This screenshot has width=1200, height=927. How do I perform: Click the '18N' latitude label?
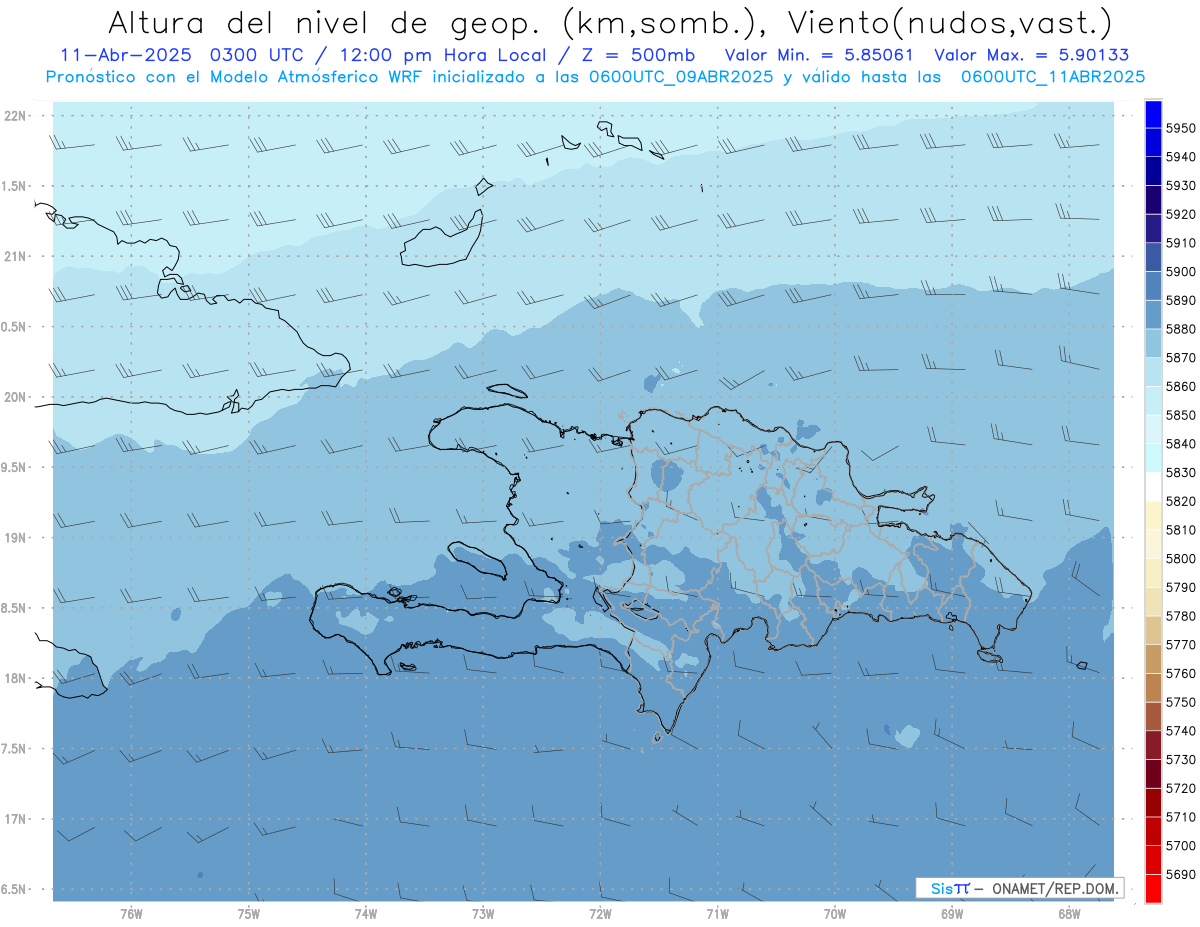pos(14,678)
